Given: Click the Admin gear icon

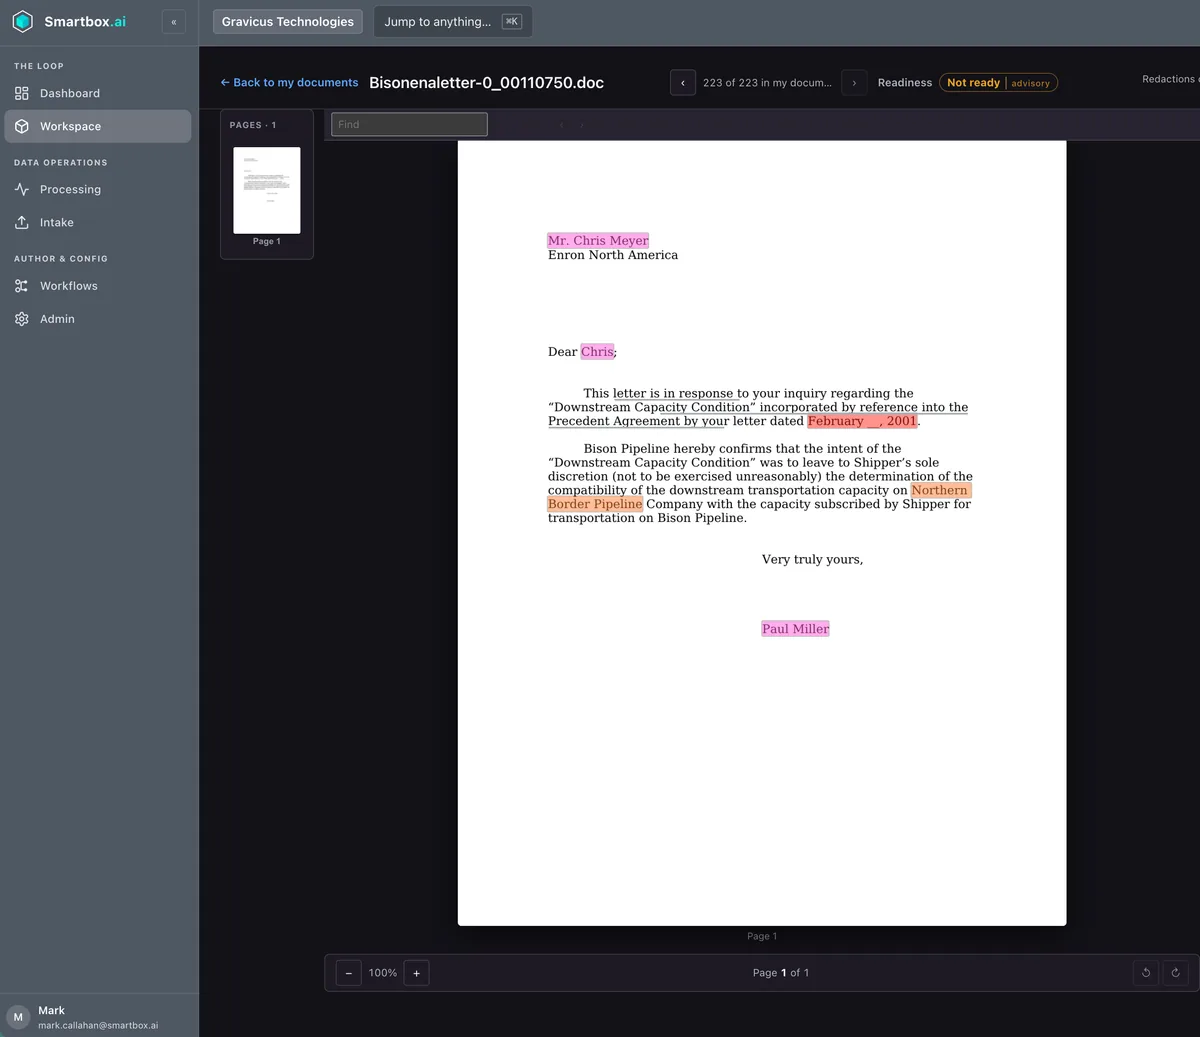Looking at the screenshot, I should point(22,319).
